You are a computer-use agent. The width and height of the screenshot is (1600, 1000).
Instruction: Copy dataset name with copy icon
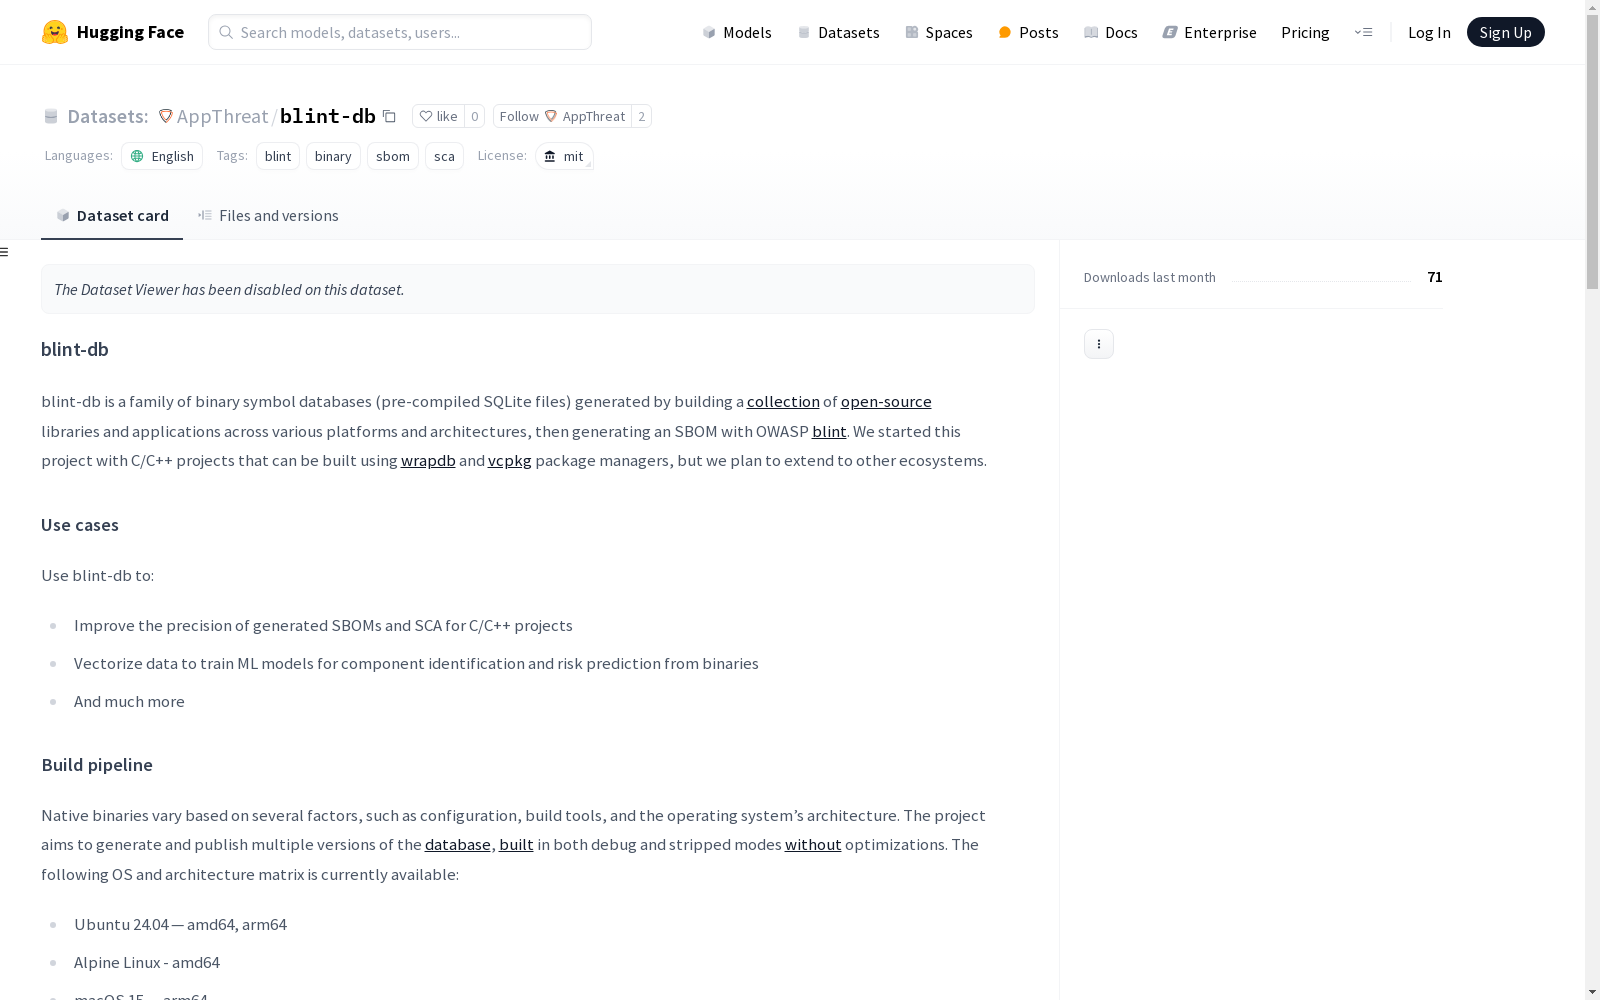coord(390,117)
